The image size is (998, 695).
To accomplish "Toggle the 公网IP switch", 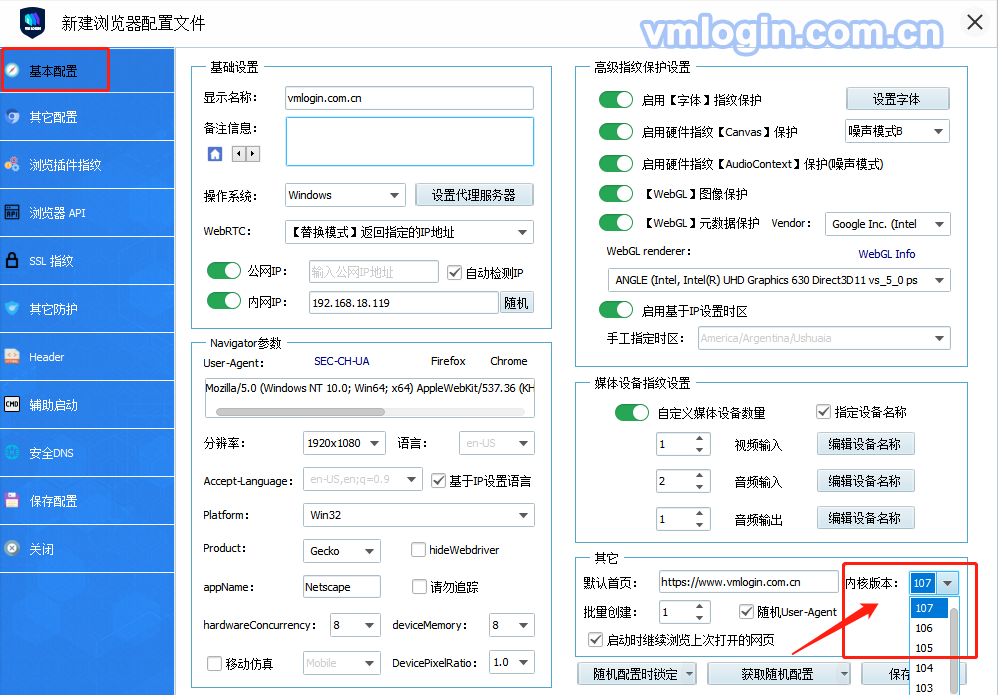I will (x=223, y=270).
